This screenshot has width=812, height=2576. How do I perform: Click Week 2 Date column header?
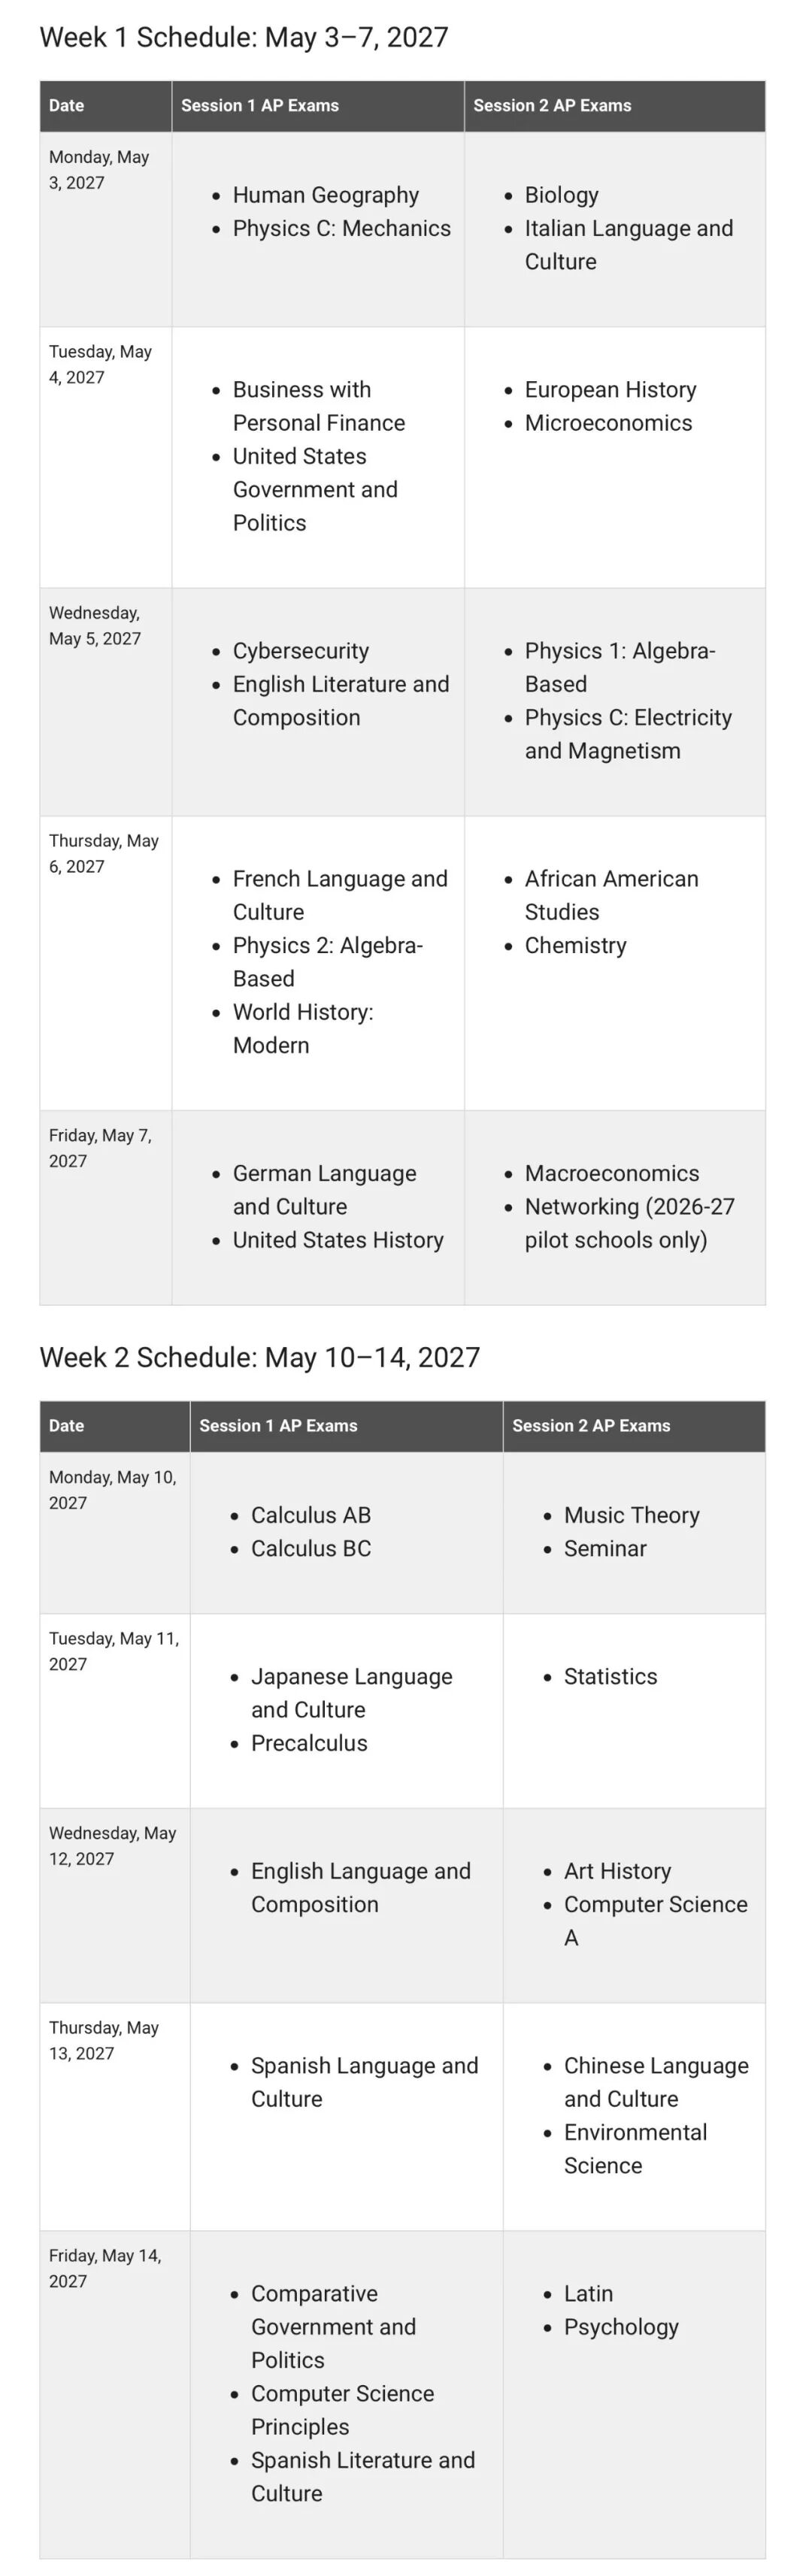(66, 1425)
